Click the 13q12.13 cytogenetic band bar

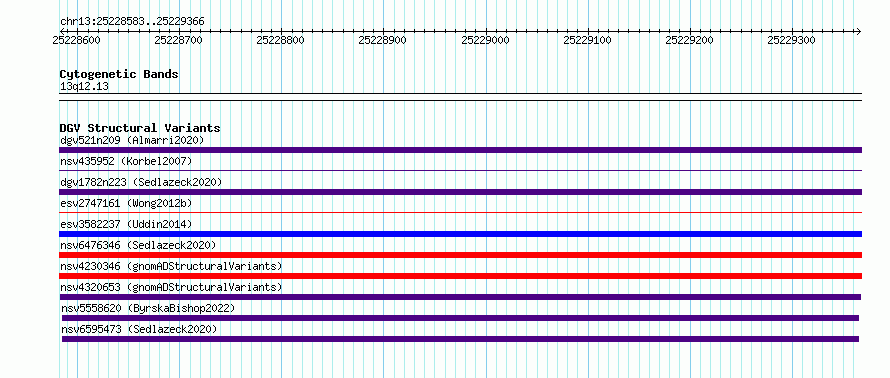pyautogui.click(x=460, y=97)
